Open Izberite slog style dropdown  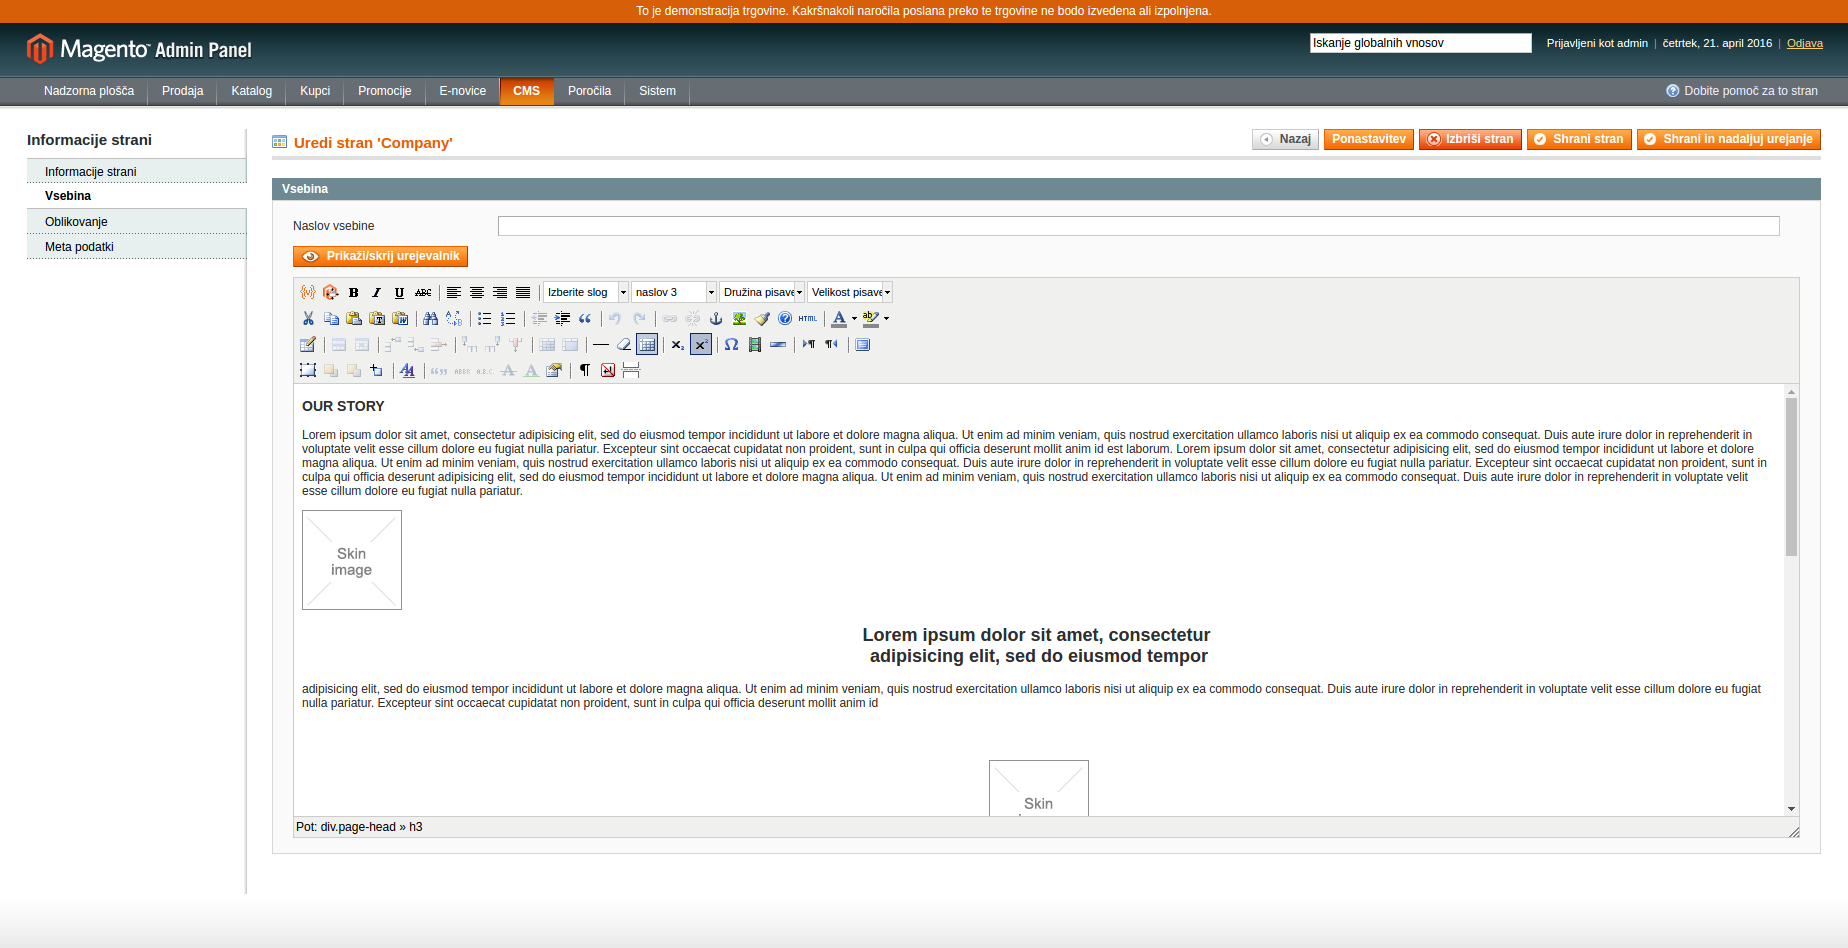pyautogui.click(x=586, y=292)
